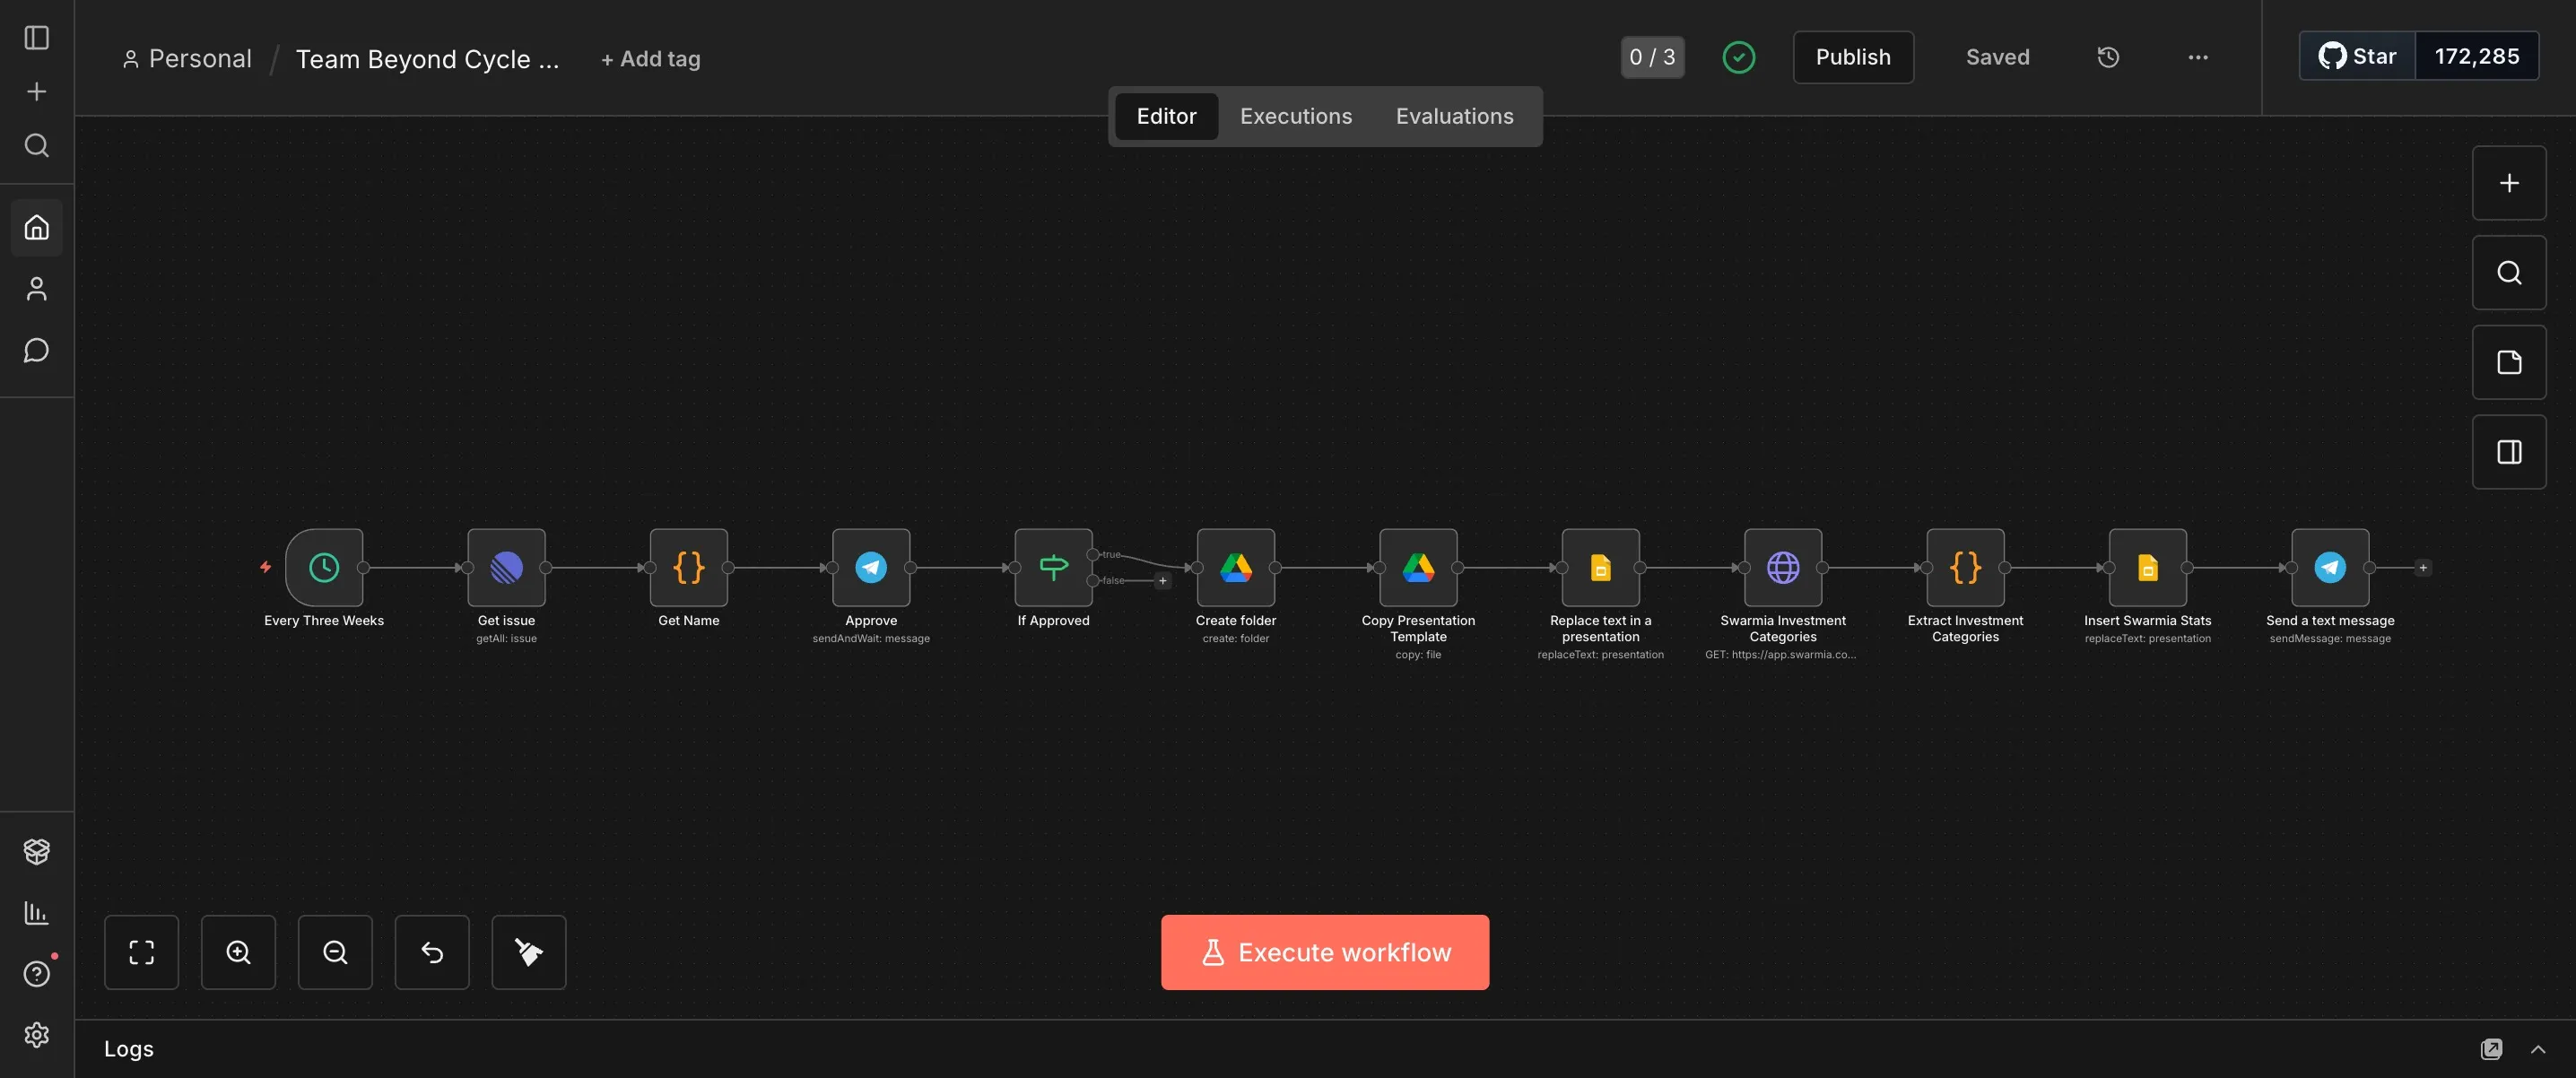This screenshot has width=2576, height=1078.
Task: Switch to the Executions tab
Action: [1295, 116]
